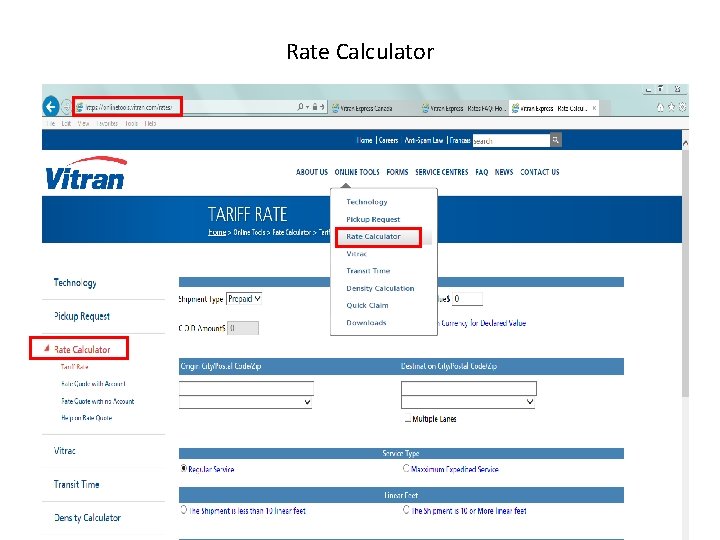Screen dimensions: 720x540
Task: Switch to the Vitran Express Rates FAQ tab
Action: 464,108
